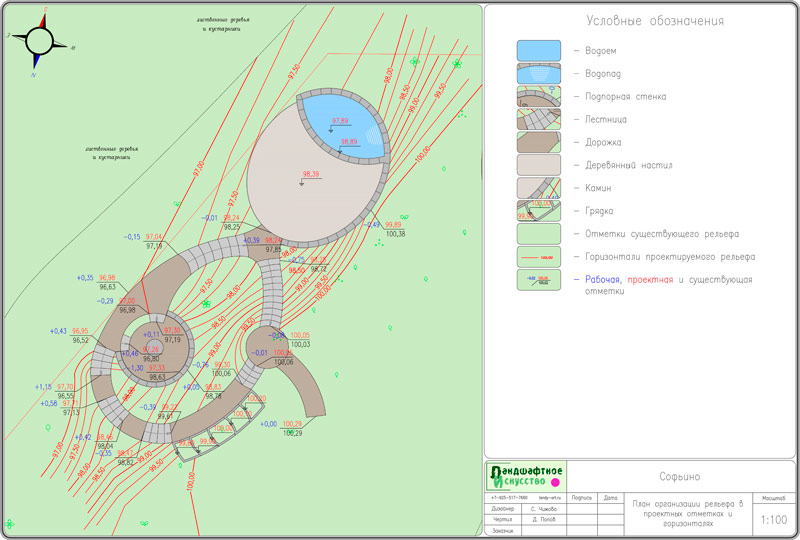
Task: Select the Деревянный настил legend swatch
Action: (539, 165)
